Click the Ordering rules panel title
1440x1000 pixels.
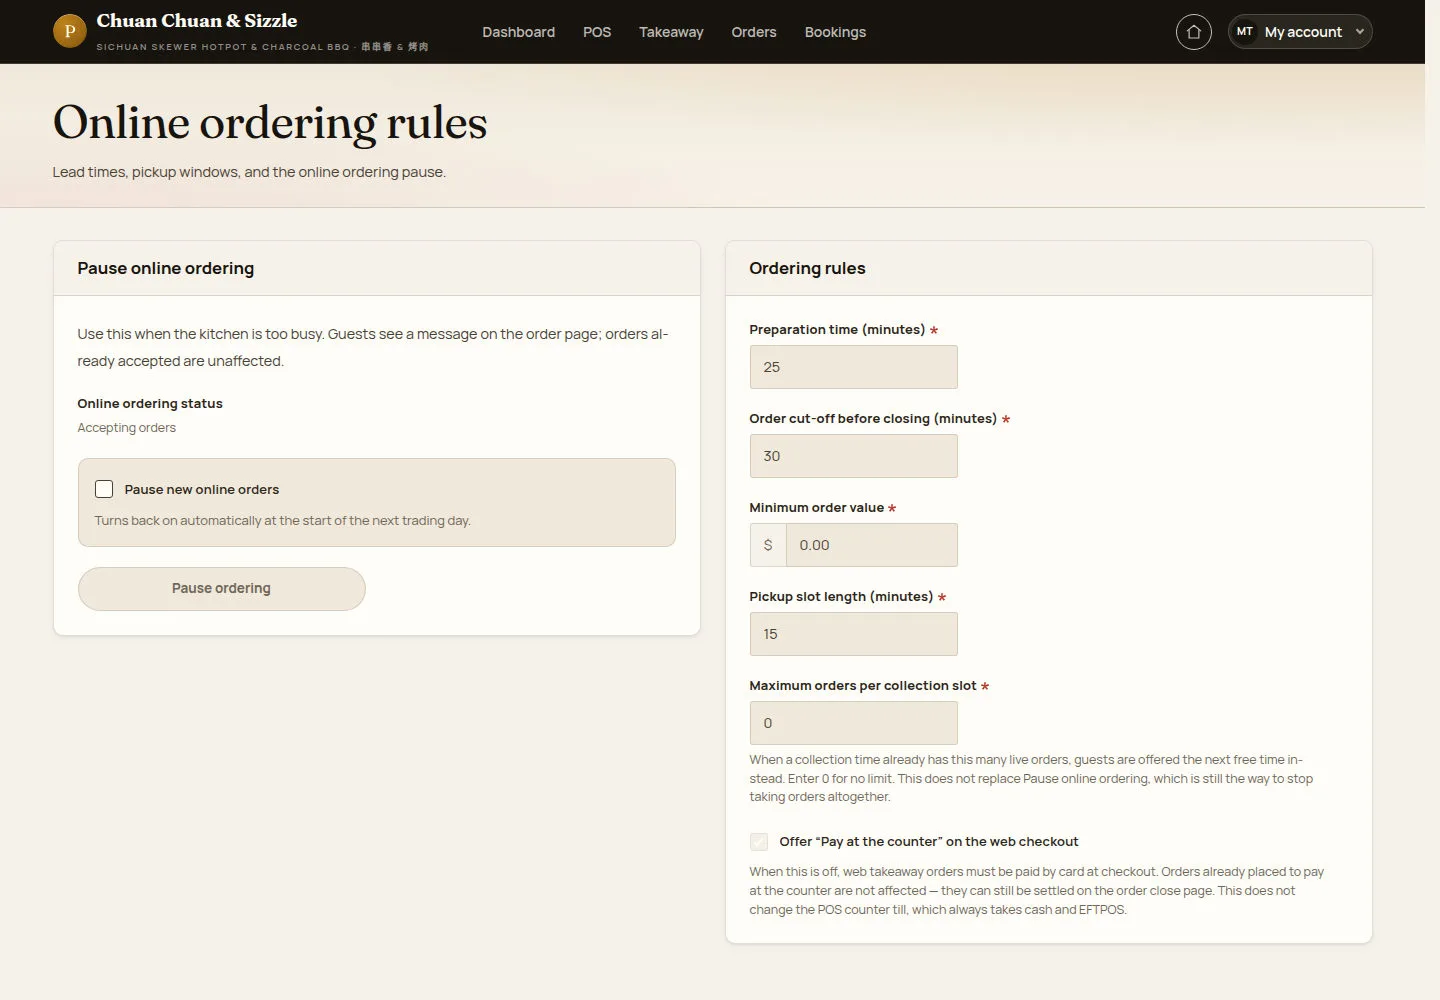tap(807, 268)
